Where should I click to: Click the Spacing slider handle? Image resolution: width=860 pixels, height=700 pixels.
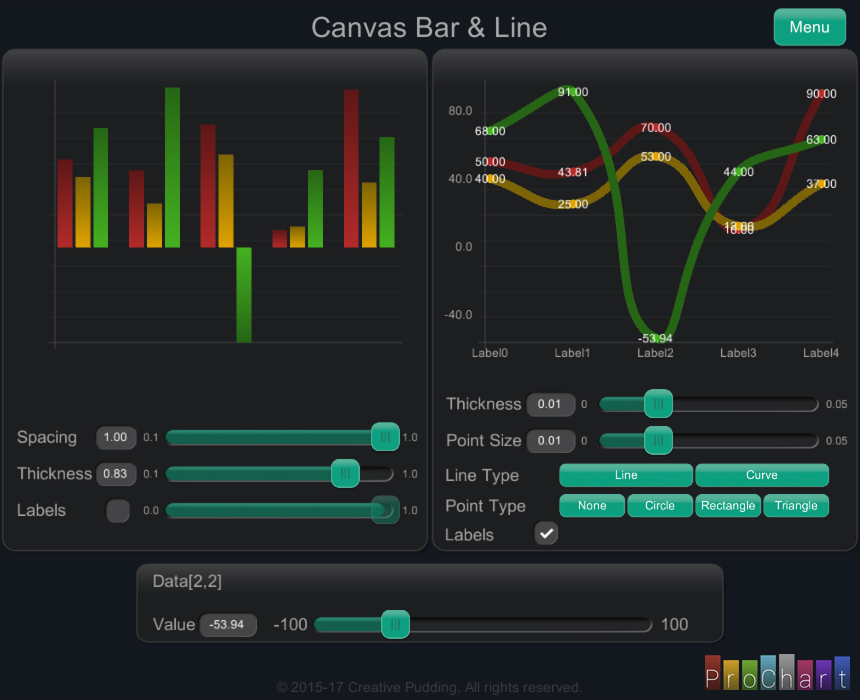pos(385,437)
